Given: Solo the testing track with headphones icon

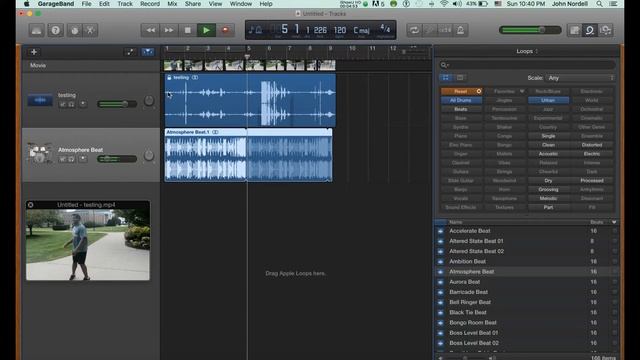Looking at the screenshot, I should pos(71,104).
